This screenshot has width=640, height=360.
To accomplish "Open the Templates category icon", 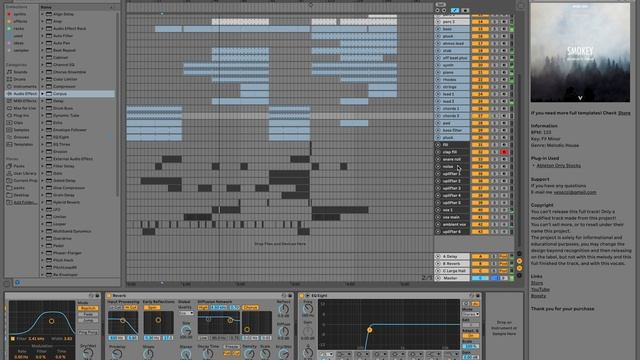I will tap(9, 144).
